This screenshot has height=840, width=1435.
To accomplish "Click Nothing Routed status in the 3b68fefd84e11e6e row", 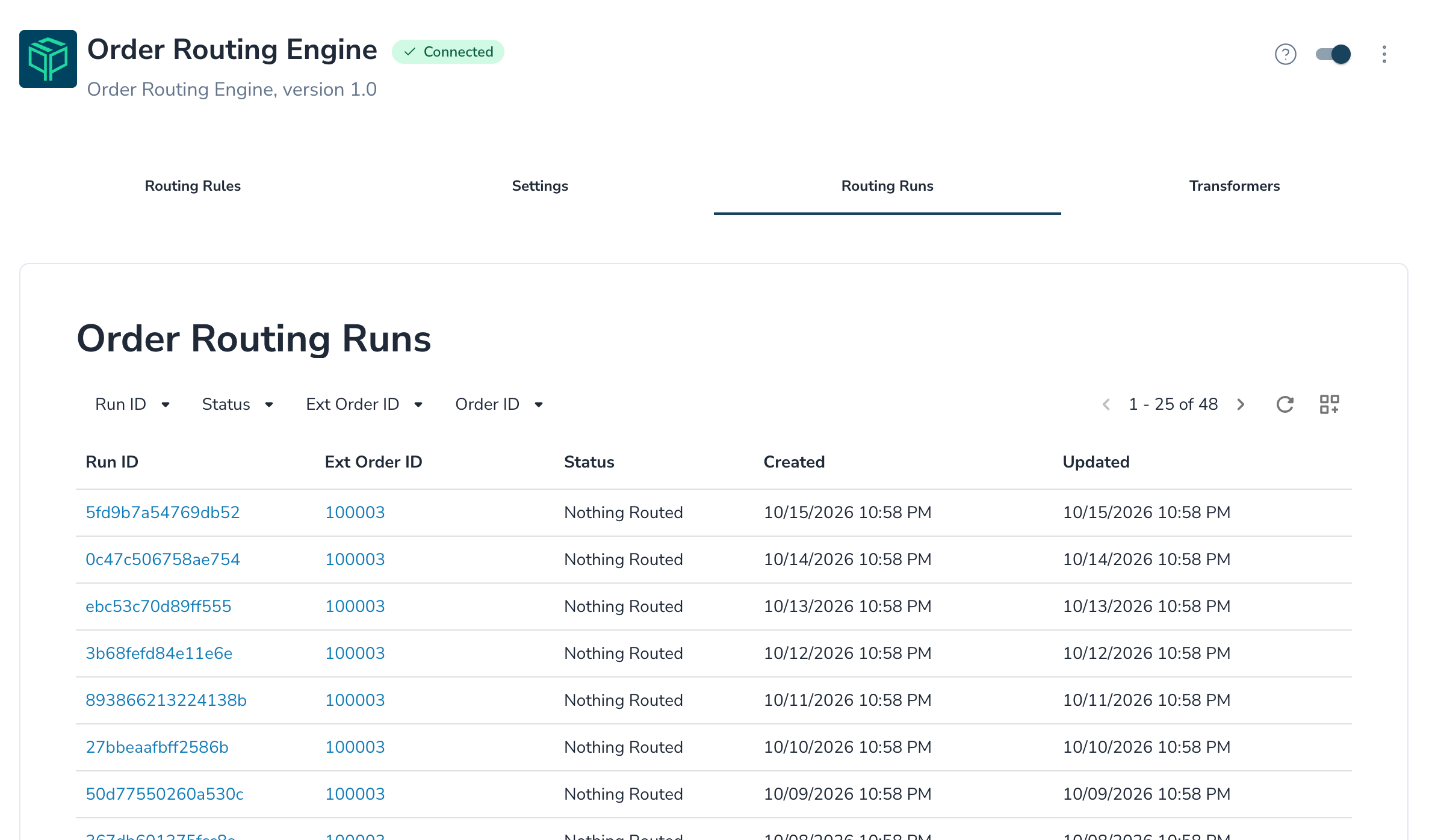I will coord(623,654).
